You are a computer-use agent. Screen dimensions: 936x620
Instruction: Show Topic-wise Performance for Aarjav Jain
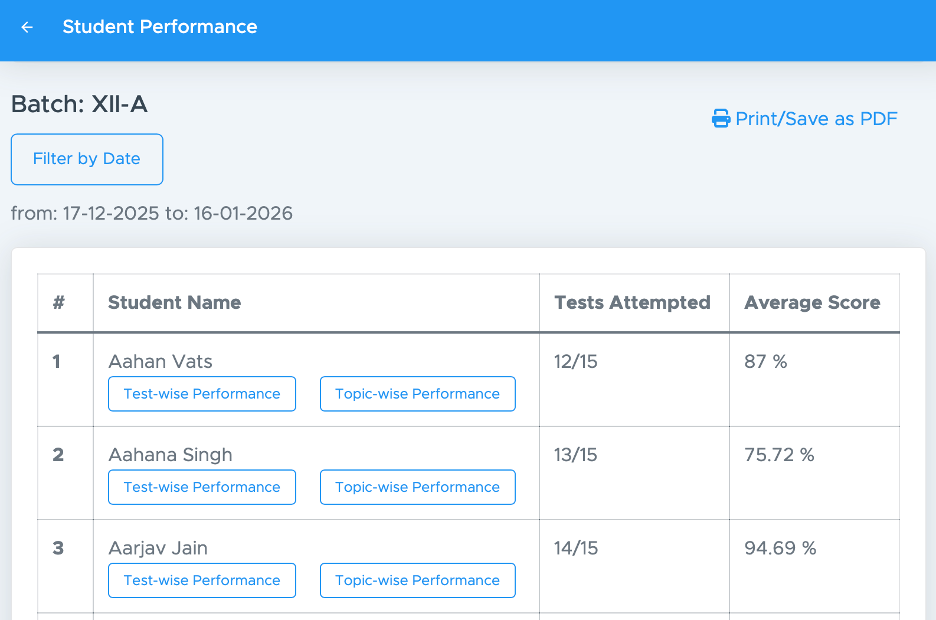[417, 580]
